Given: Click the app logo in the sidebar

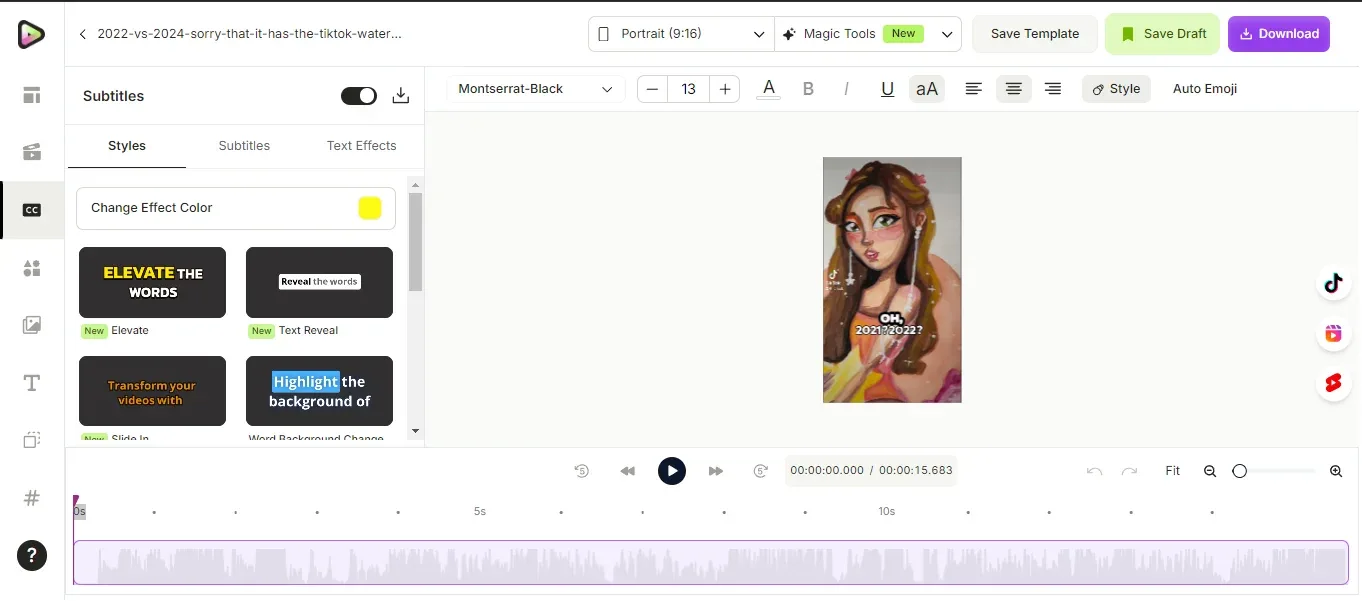Looking at the screenshot, I should [x=31, y=34].
